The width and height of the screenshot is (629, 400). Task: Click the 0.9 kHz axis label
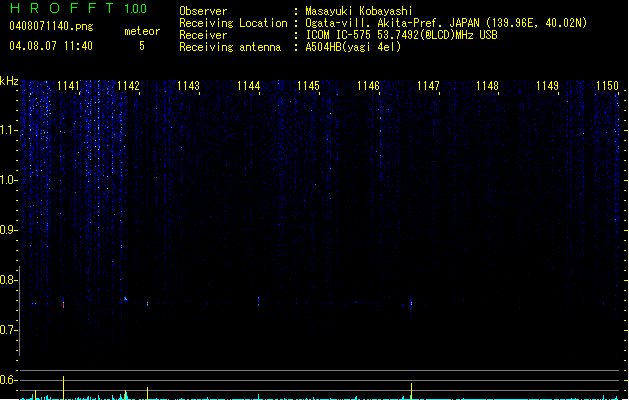coord(8,230)
